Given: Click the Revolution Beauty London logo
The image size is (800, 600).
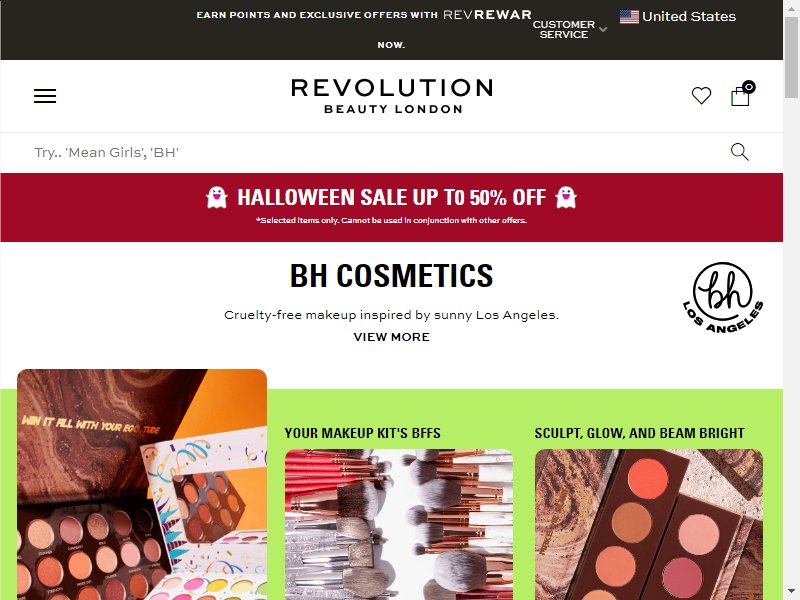Looking at the screenshot, I should (x=392, y=96).
